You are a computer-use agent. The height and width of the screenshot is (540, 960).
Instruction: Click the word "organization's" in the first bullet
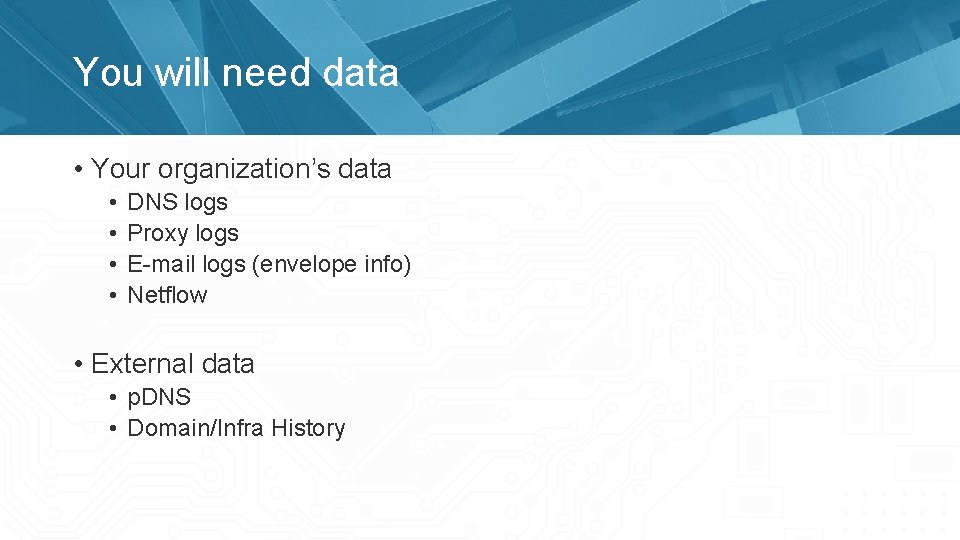click(x=240, y=169)
